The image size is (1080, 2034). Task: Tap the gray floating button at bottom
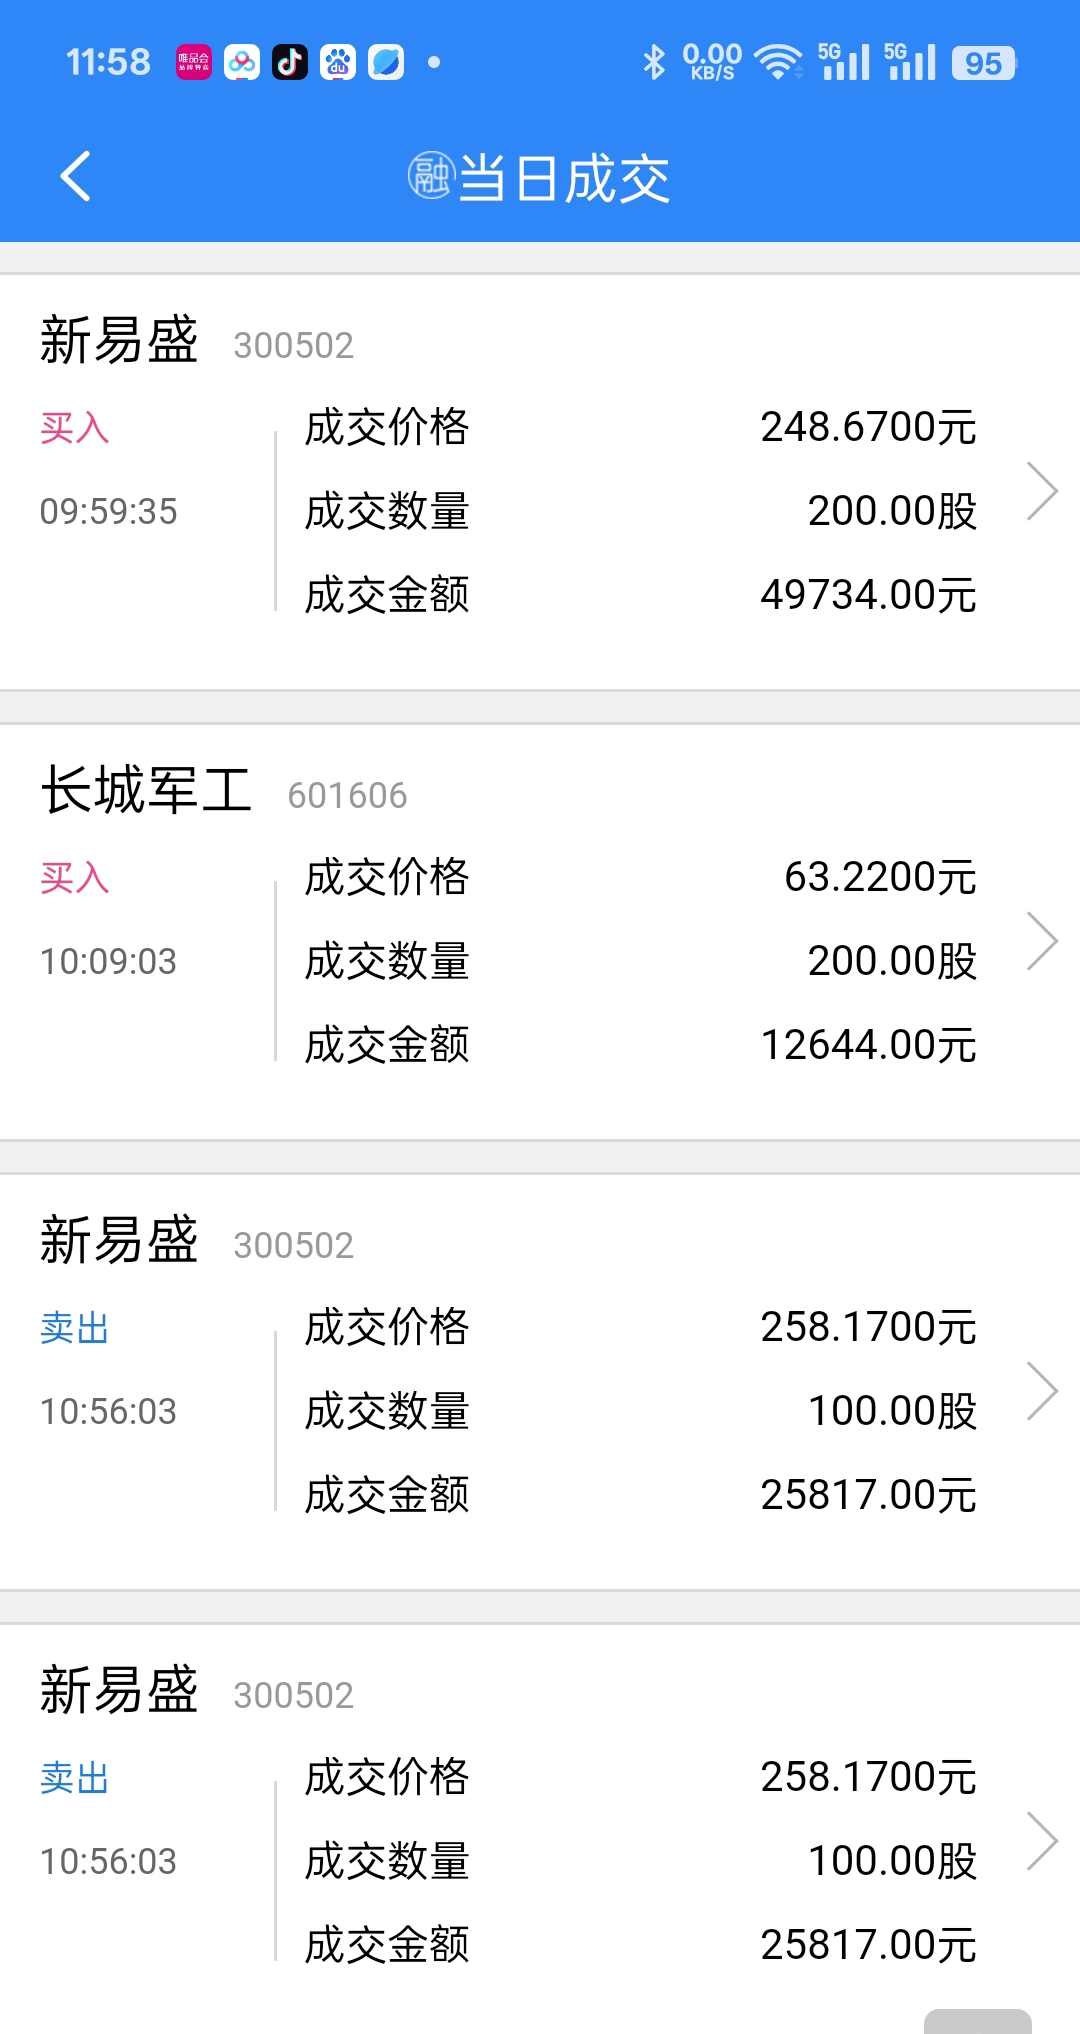(978, 2021)
